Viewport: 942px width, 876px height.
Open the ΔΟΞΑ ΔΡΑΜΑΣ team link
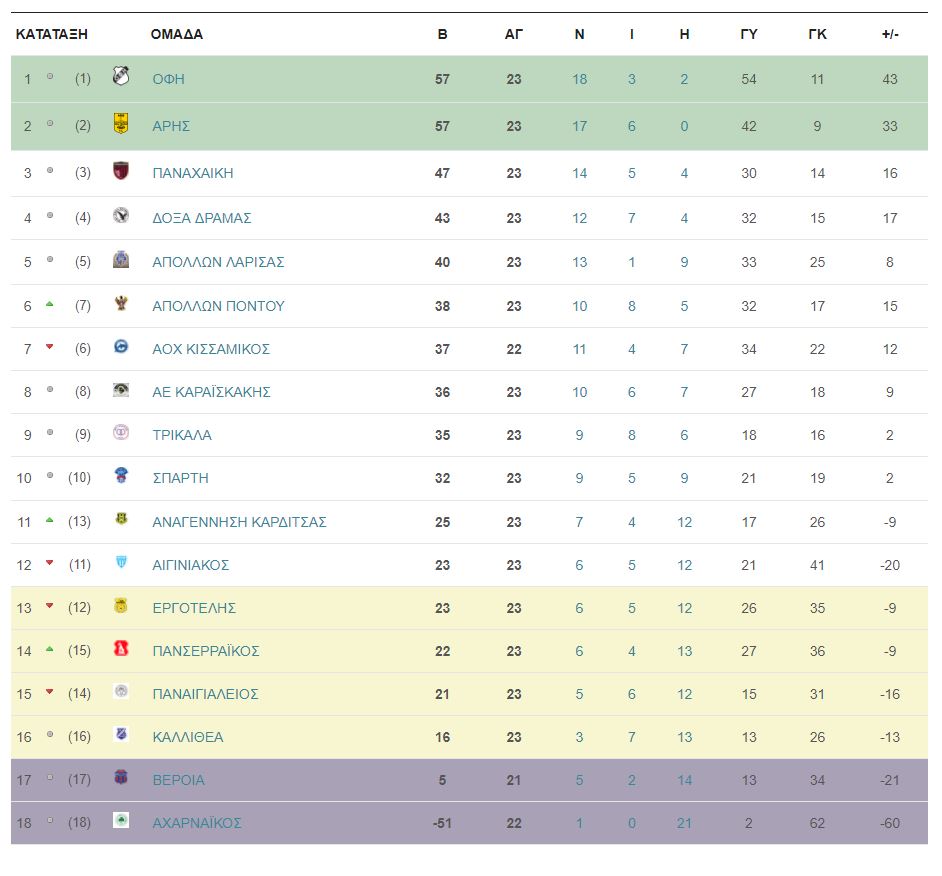click(x=202, y=218)
